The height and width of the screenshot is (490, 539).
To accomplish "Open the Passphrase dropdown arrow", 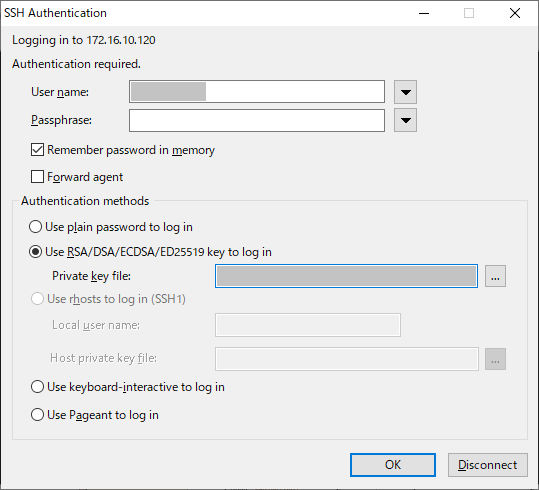I will (x=405, y=120).
